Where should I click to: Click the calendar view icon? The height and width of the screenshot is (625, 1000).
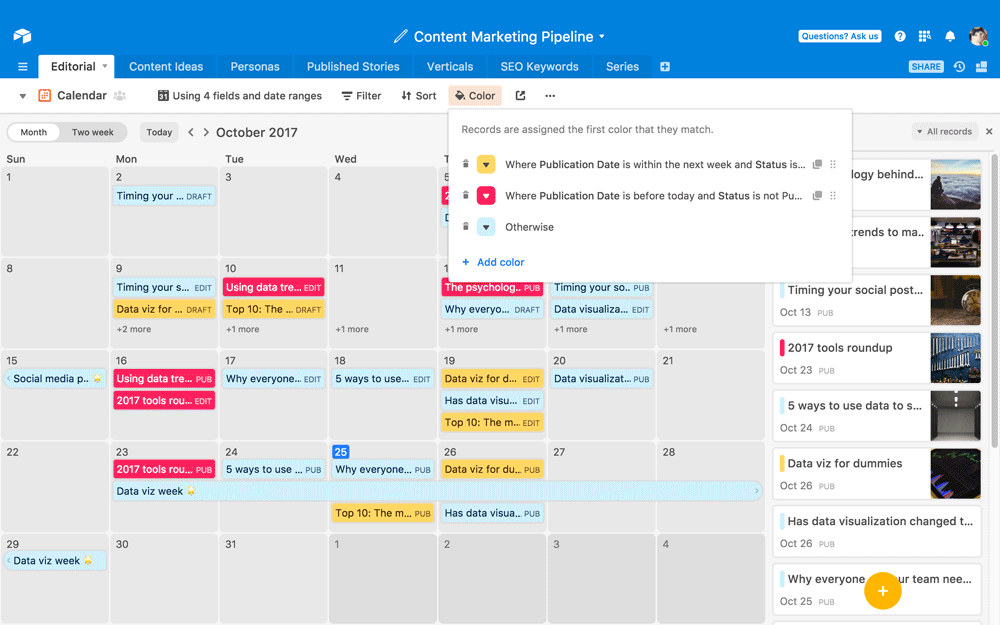45,96
